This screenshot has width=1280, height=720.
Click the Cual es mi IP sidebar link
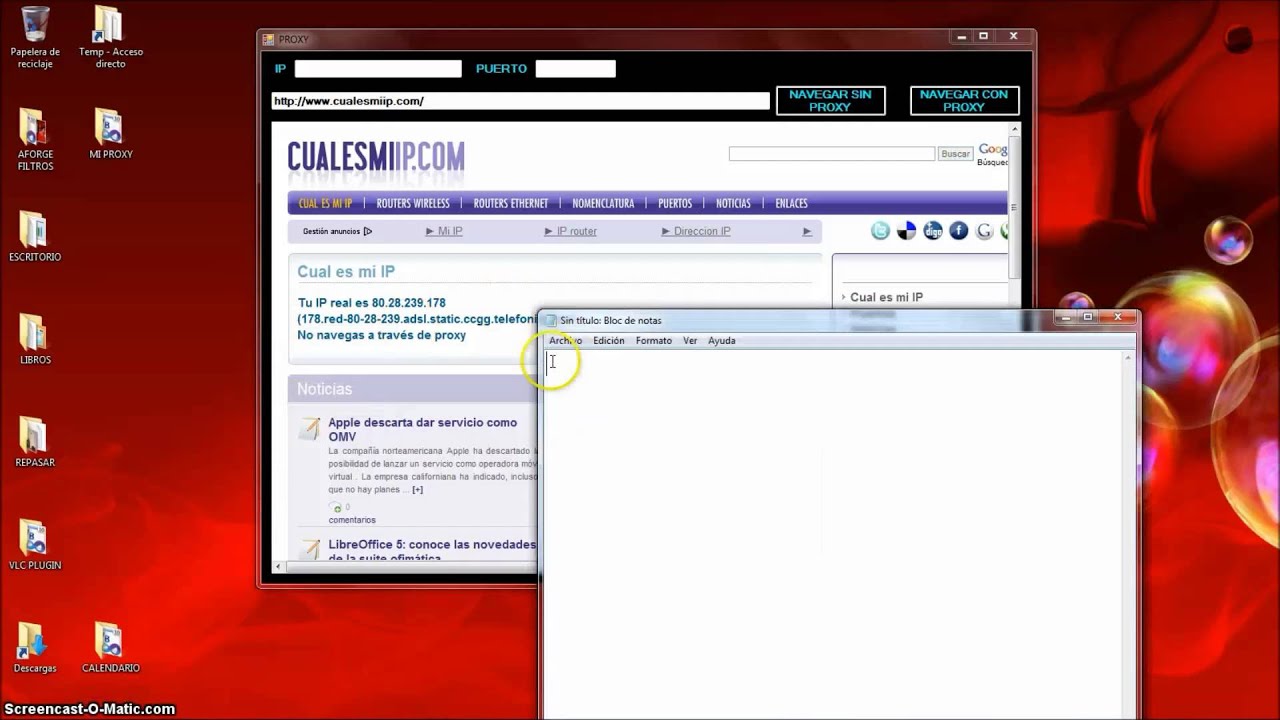coord(886,297)
